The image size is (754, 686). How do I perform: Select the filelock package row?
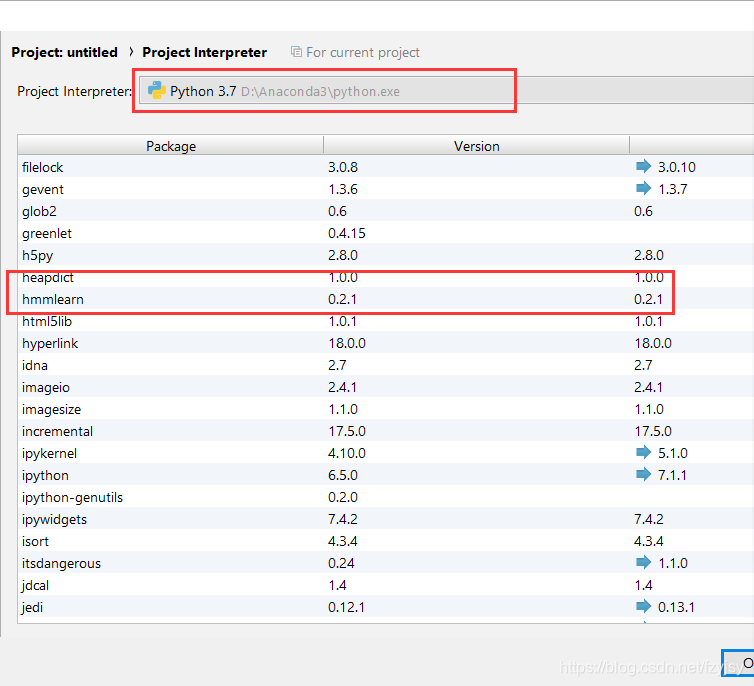coord(386,167)
